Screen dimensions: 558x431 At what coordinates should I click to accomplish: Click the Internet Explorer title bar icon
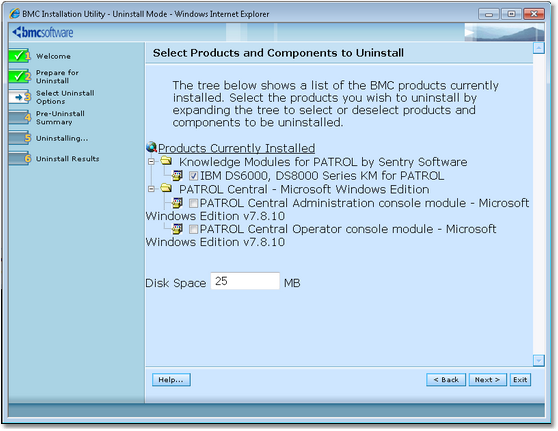15,14
